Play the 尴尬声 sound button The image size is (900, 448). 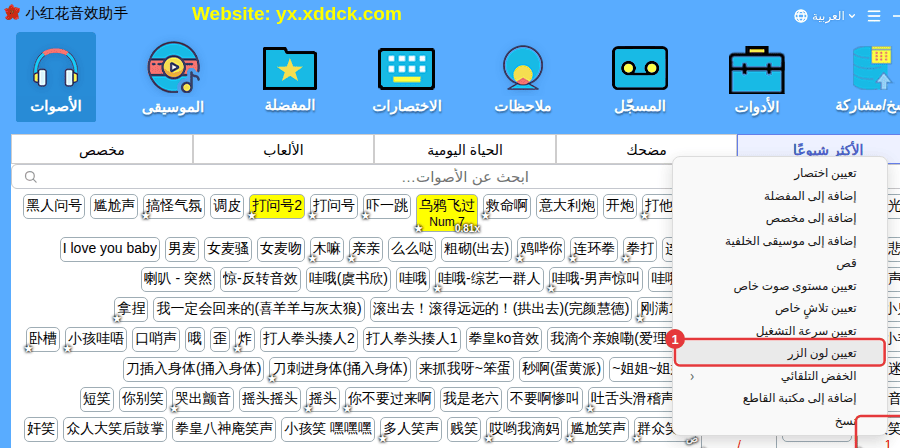114,206
